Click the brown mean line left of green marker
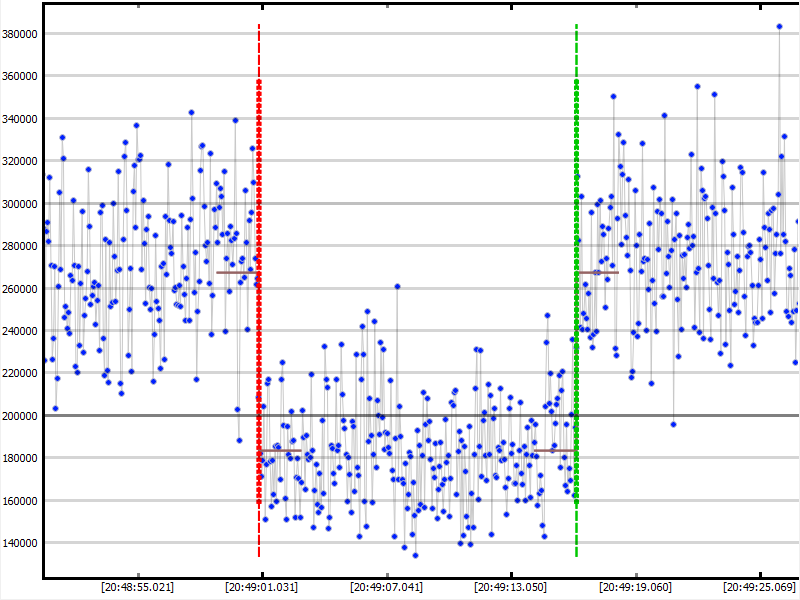 point(554,451)
